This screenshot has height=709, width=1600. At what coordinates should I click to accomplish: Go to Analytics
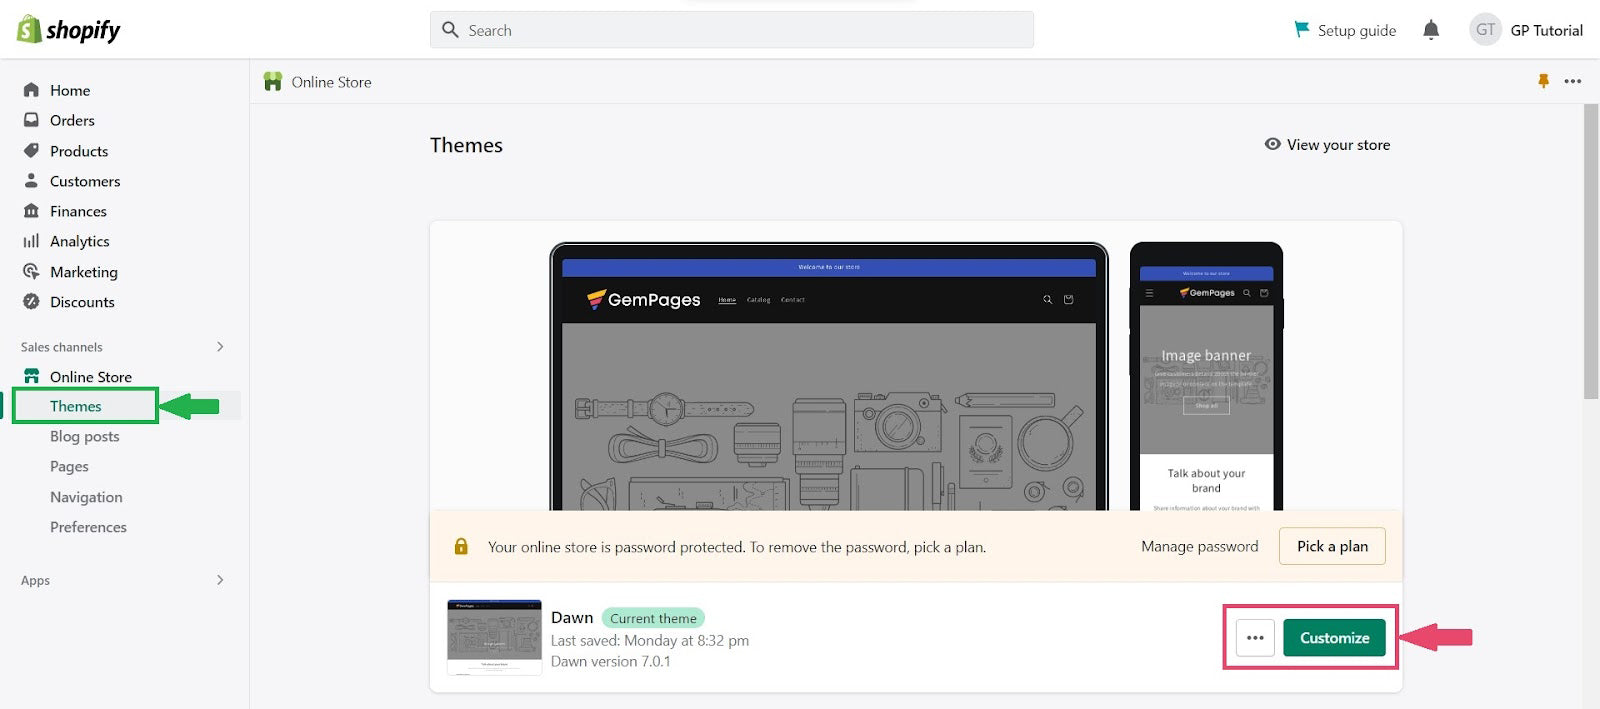click(80, 241)
